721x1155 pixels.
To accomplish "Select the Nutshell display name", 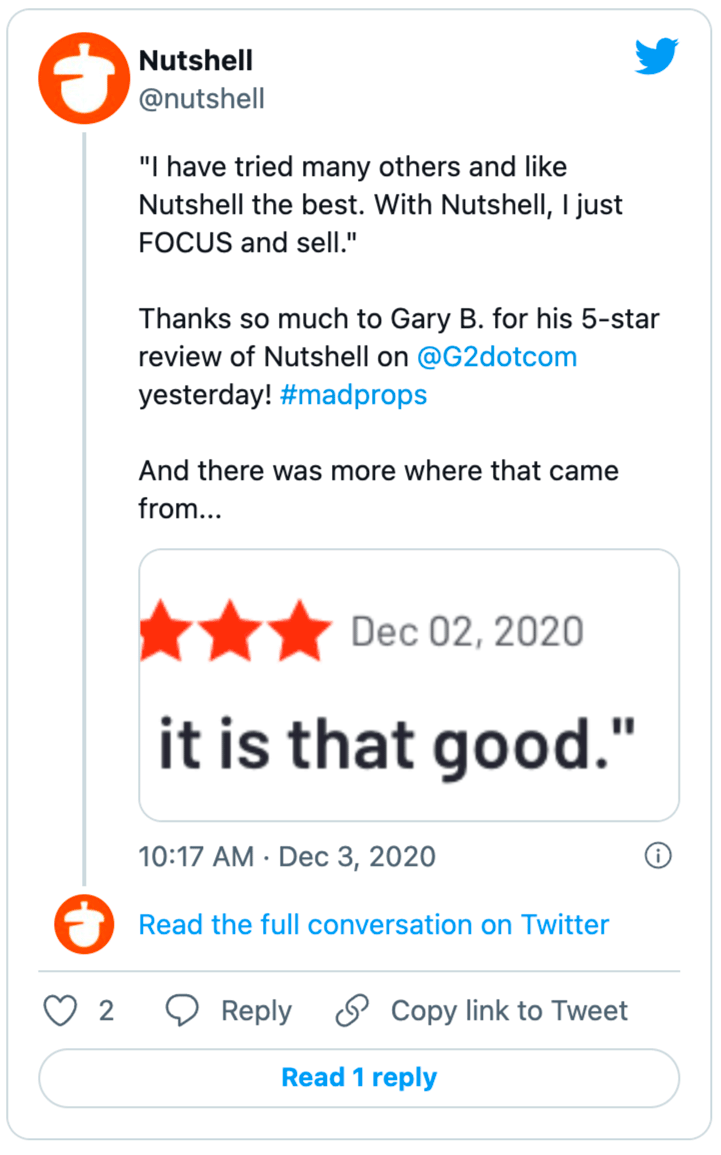I will [197, 60].
